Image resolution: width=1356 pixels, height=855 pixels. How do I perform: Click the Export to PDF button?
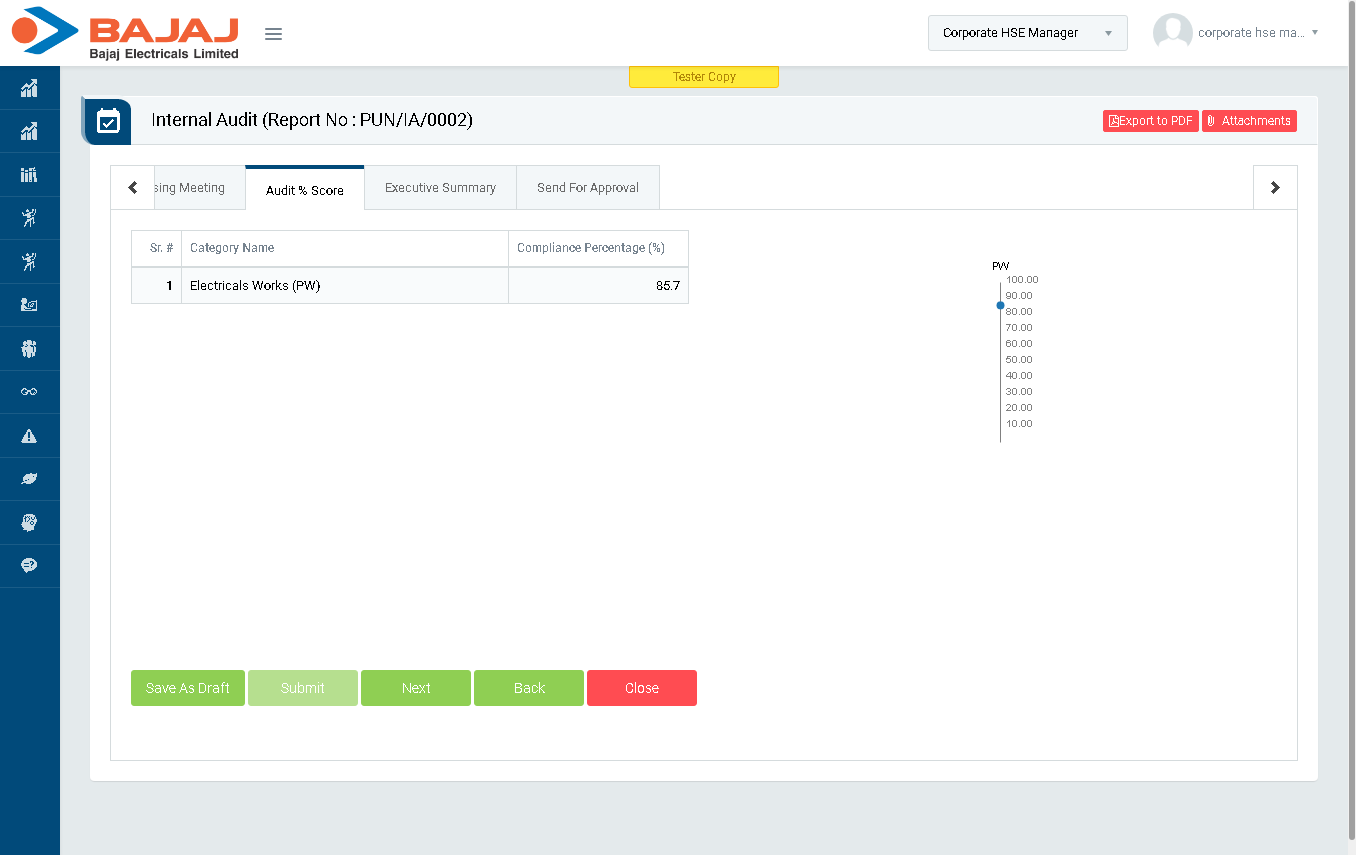coord(1150,121)
